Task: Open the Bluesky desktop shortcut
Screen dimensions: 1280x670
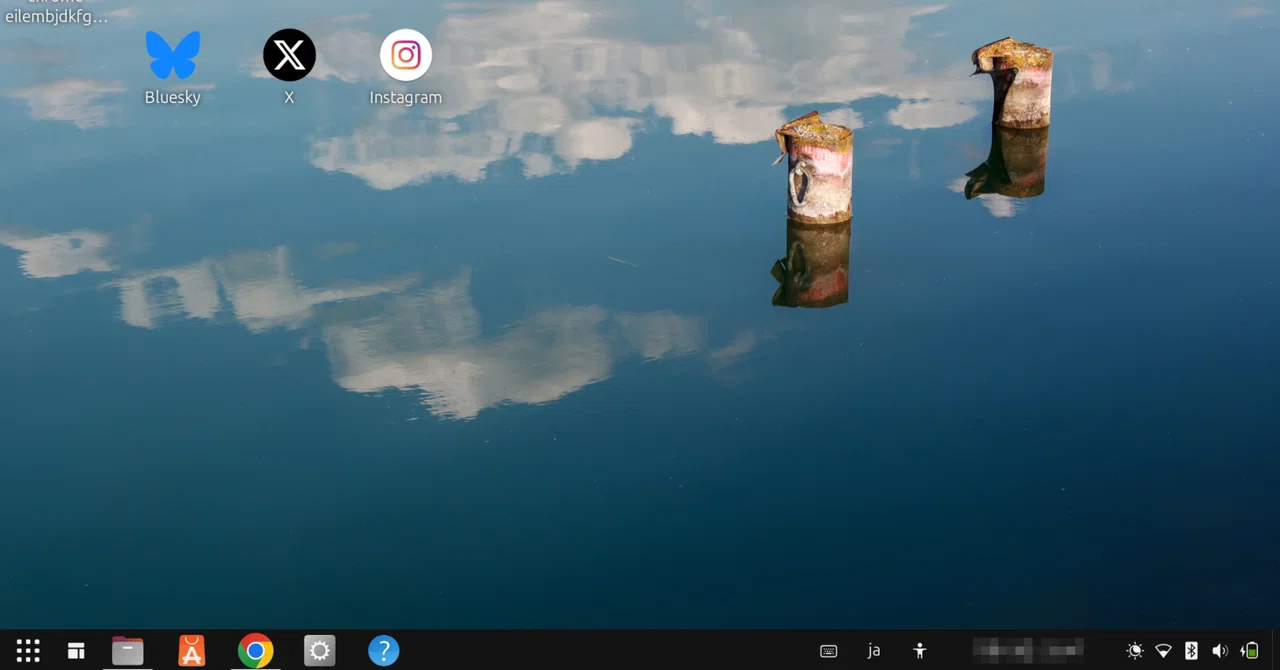Action: (173, 55)
